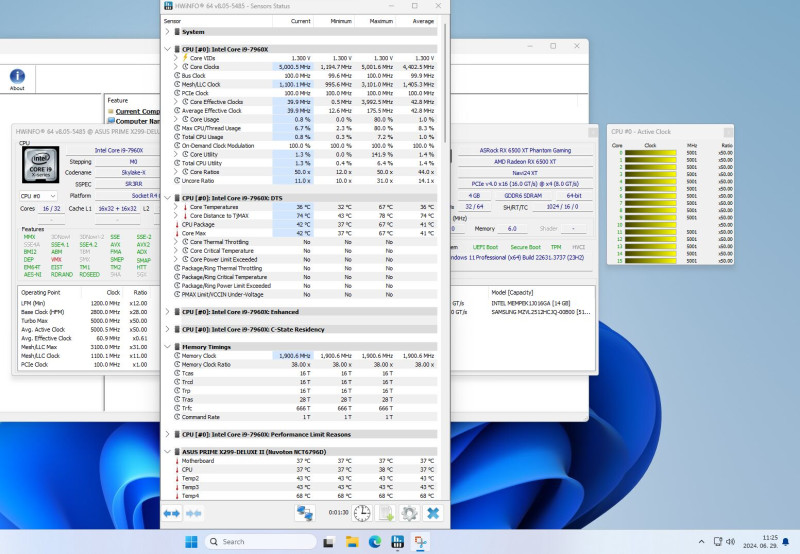The width and height of the screenshot is (800, 554).
Task: Collapse Memory Timings group
Action: click(x=167, y=347)
